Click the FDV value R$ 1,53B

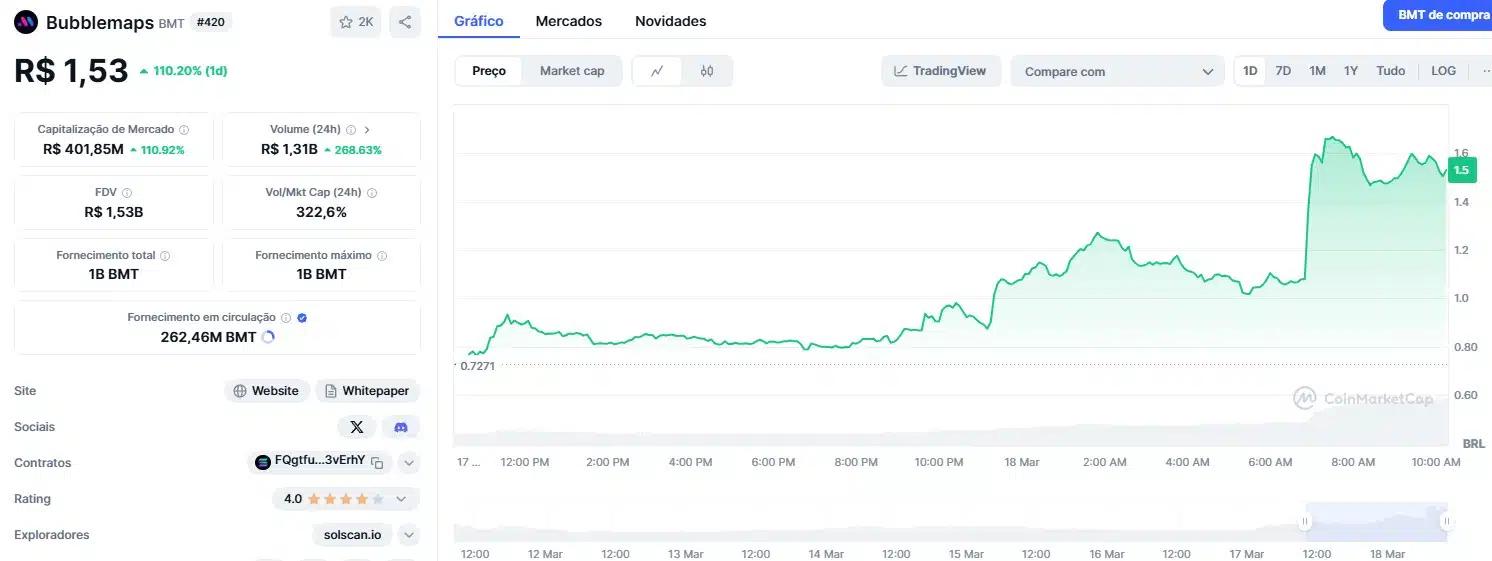click(x=114, y=212)
